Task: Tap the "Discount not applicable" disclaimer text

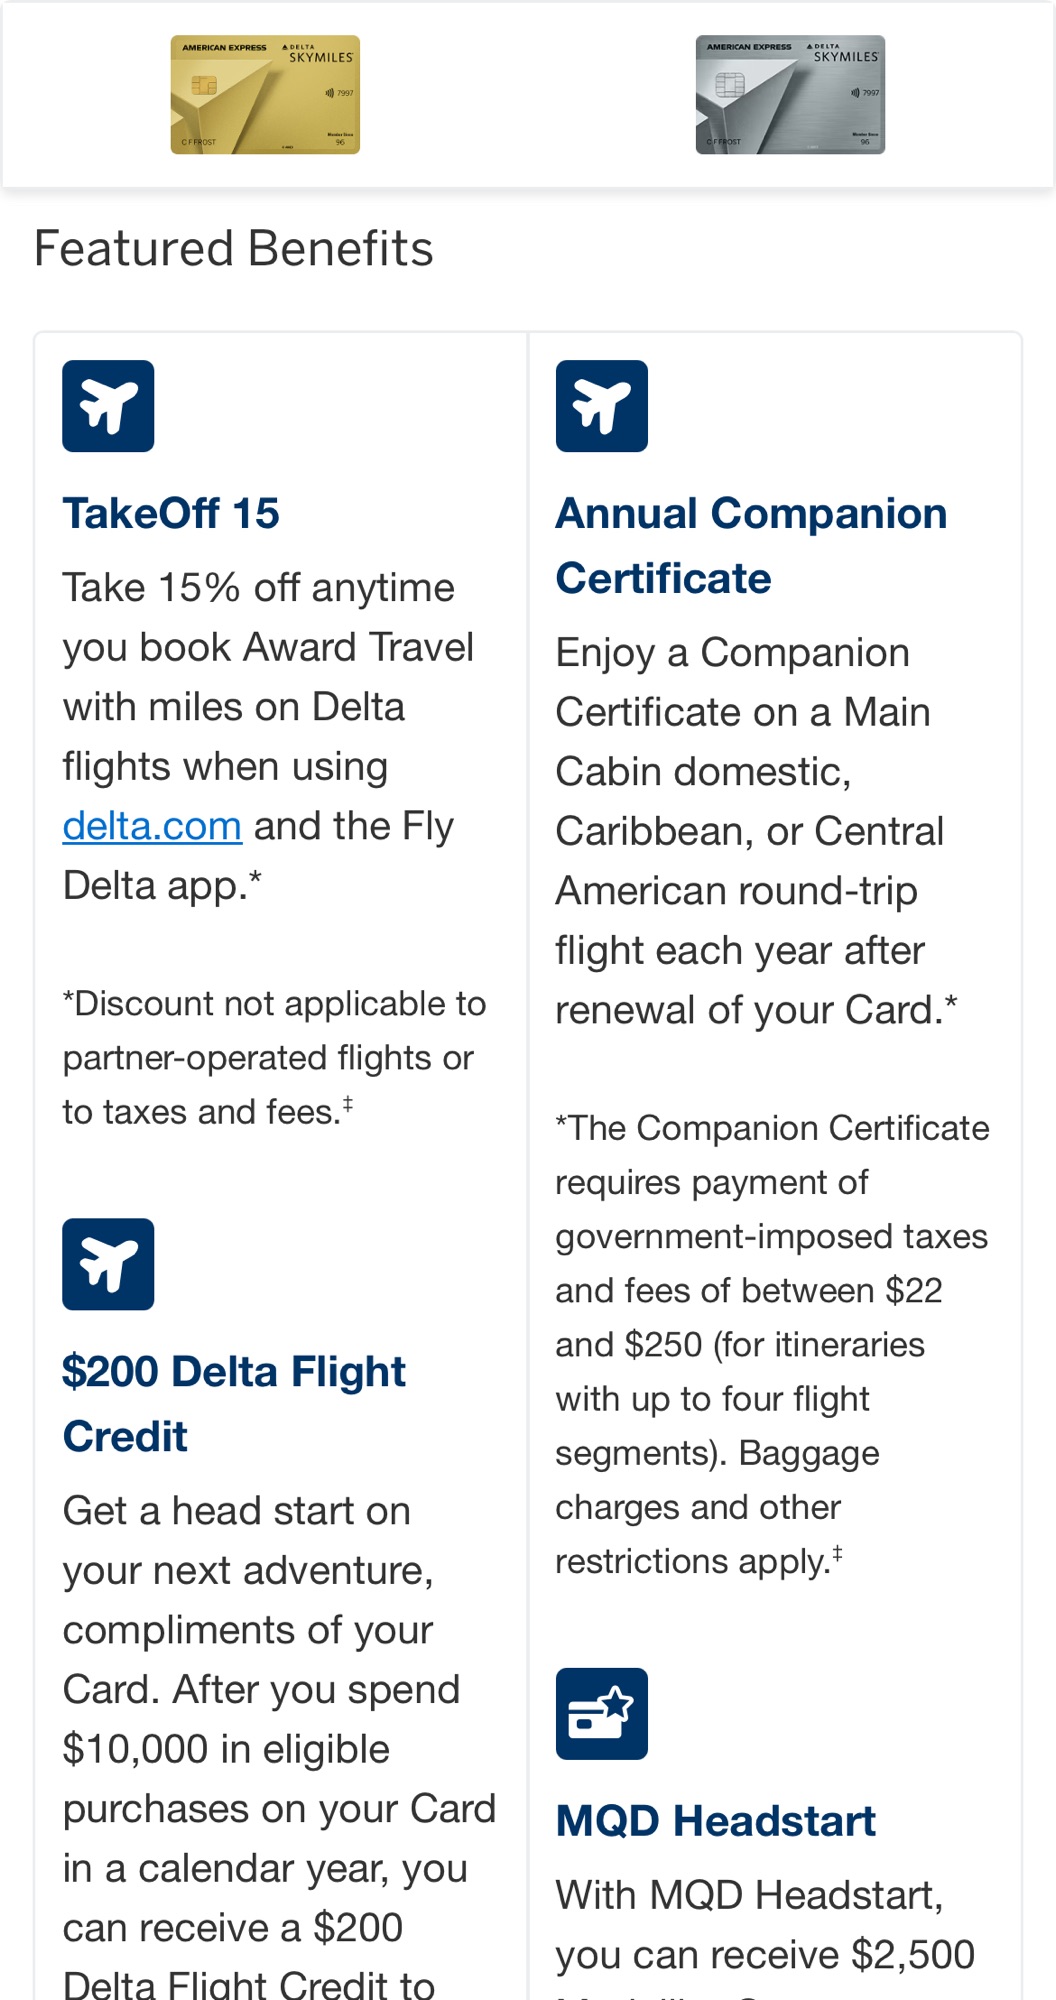Action: click(273, 1058)
